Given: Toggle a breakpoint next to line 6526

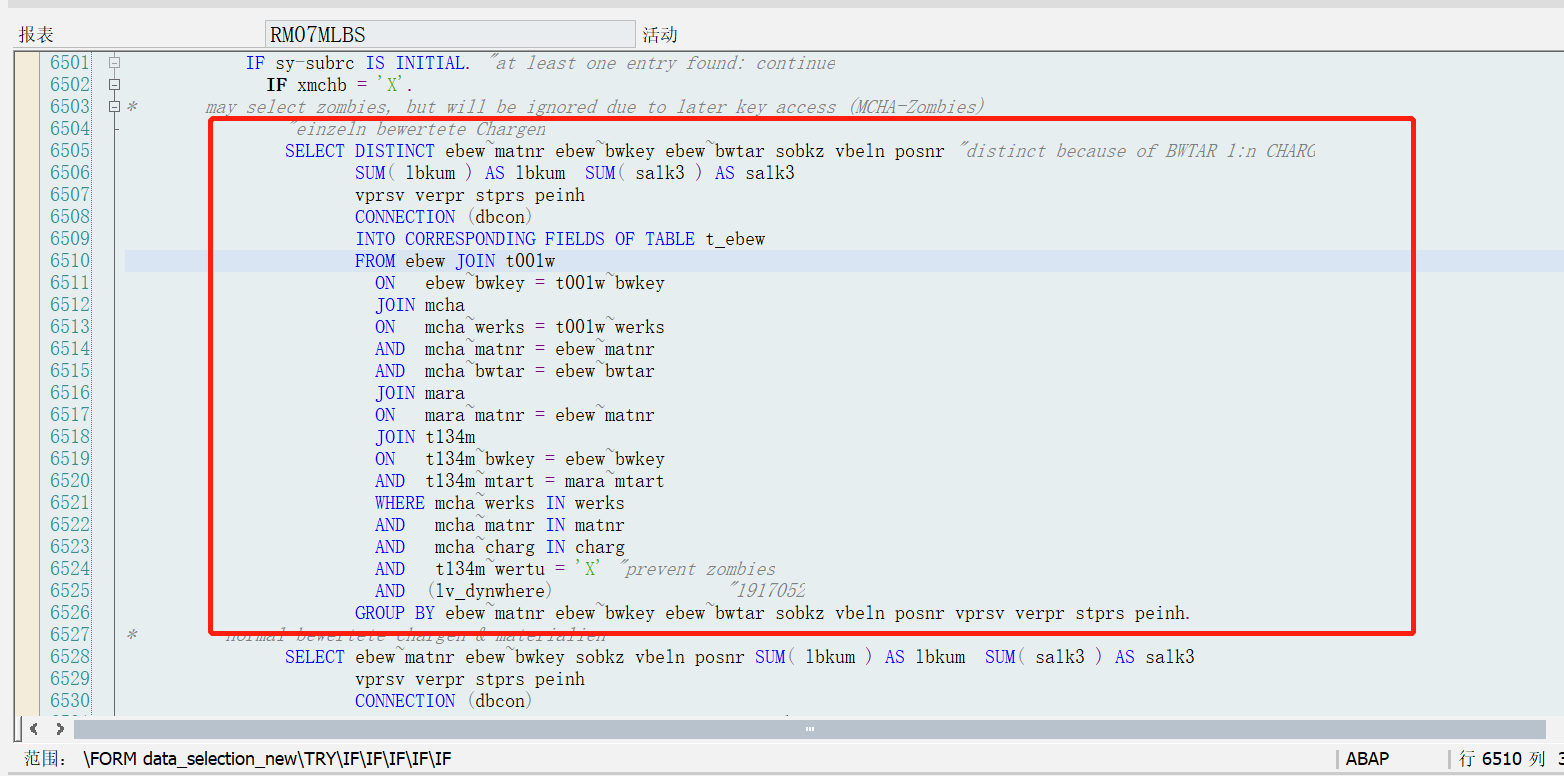Looking at the screenshot, I should [x=25, y=612].
